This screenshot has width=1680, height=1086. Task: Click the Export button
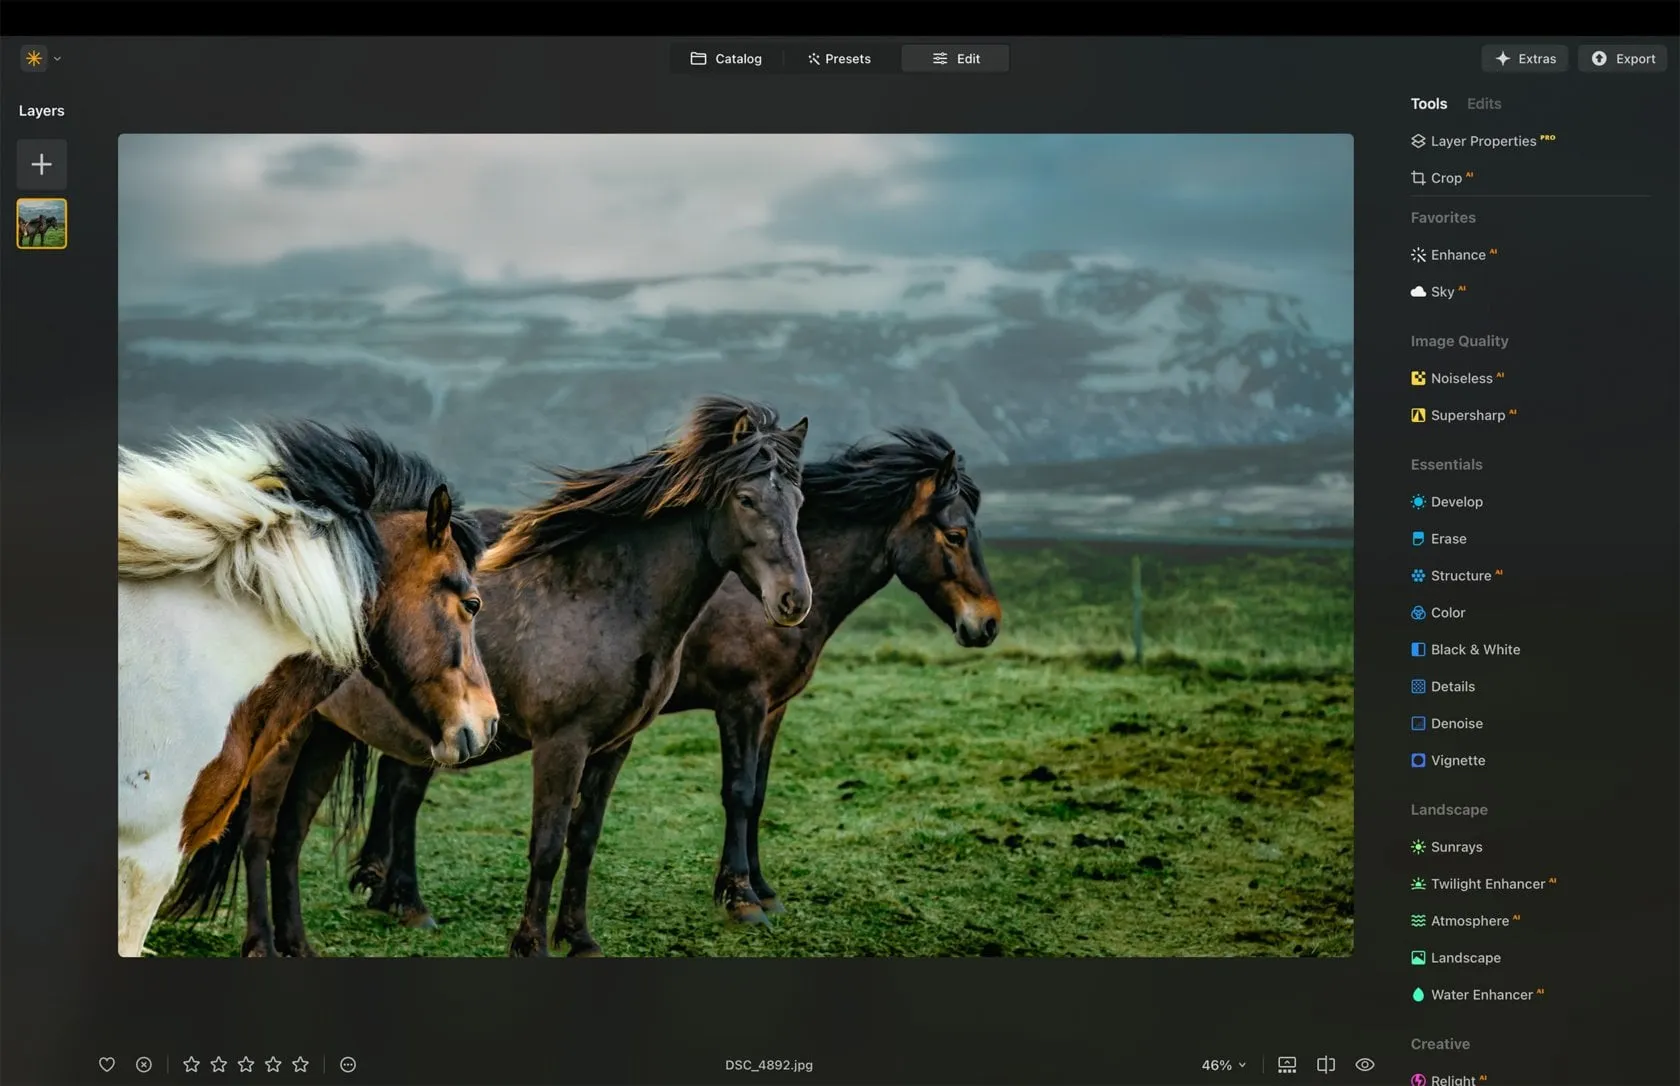pyautogui.click(x=1623, y=59)
